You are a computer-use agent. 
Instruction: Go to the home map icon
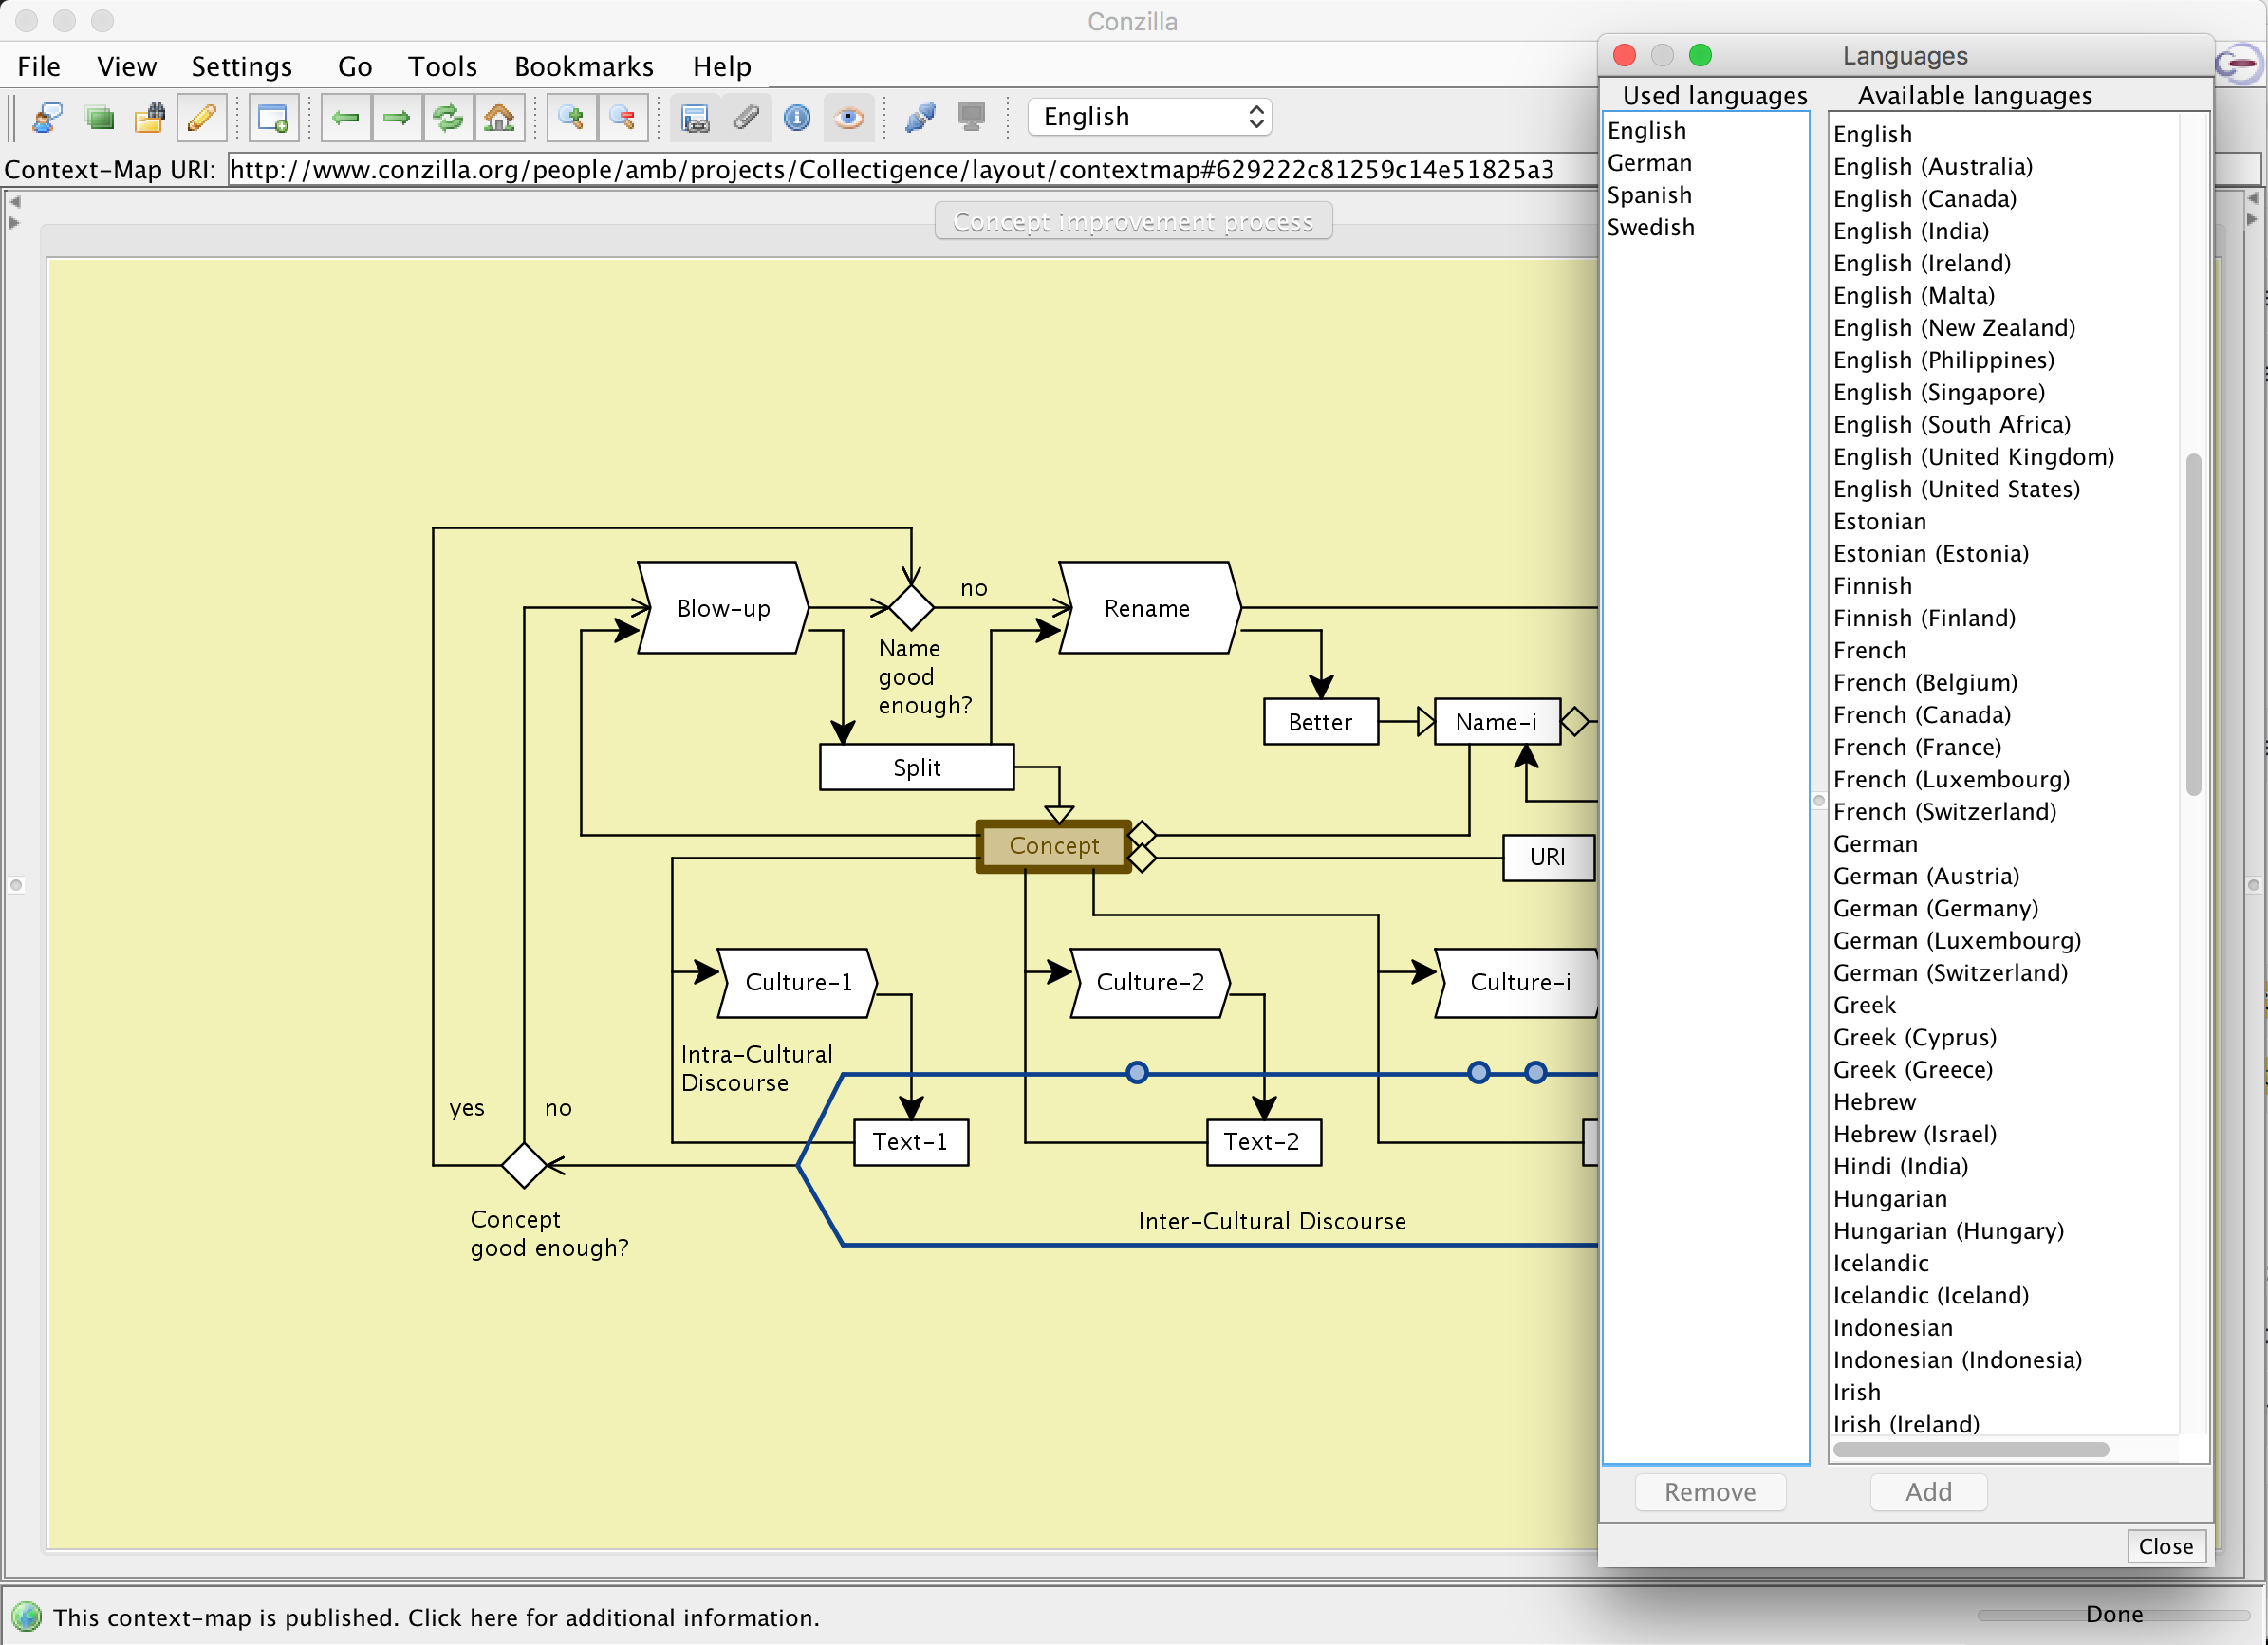tap(499, 118)
